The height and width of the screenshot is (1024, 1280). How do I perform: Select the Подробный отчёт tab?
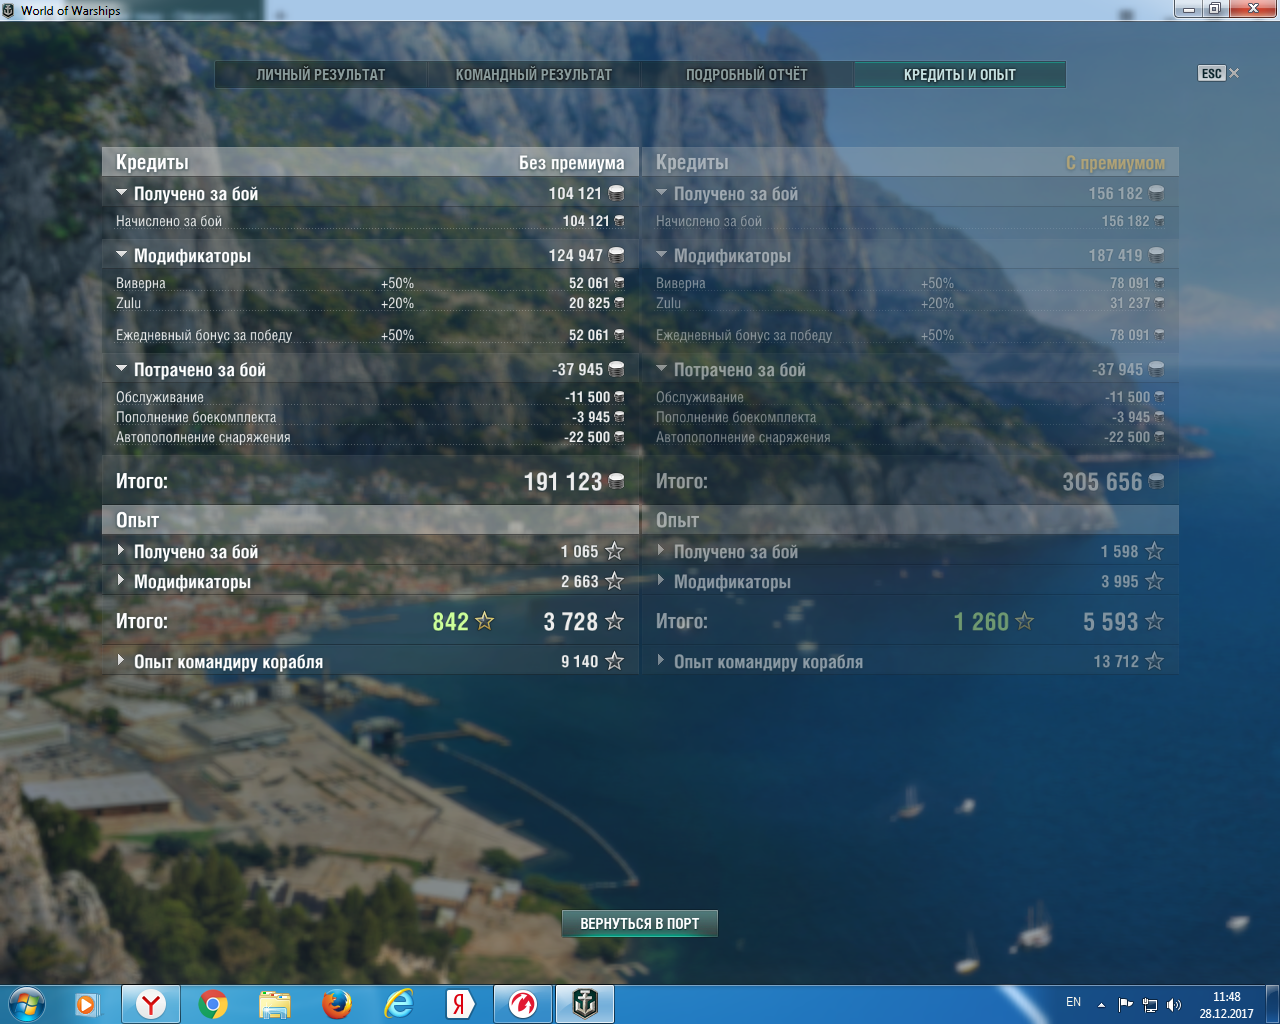click(x=747, y=75)
